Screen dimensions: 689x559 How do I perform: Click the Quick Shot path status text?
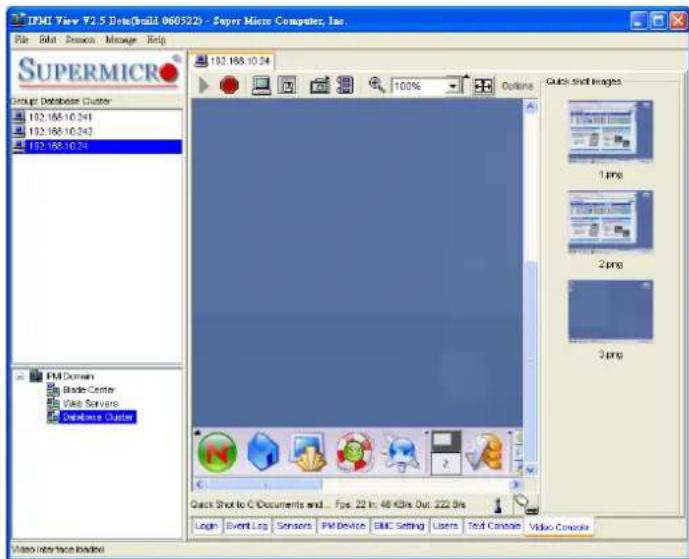click(x=260, y=505)
